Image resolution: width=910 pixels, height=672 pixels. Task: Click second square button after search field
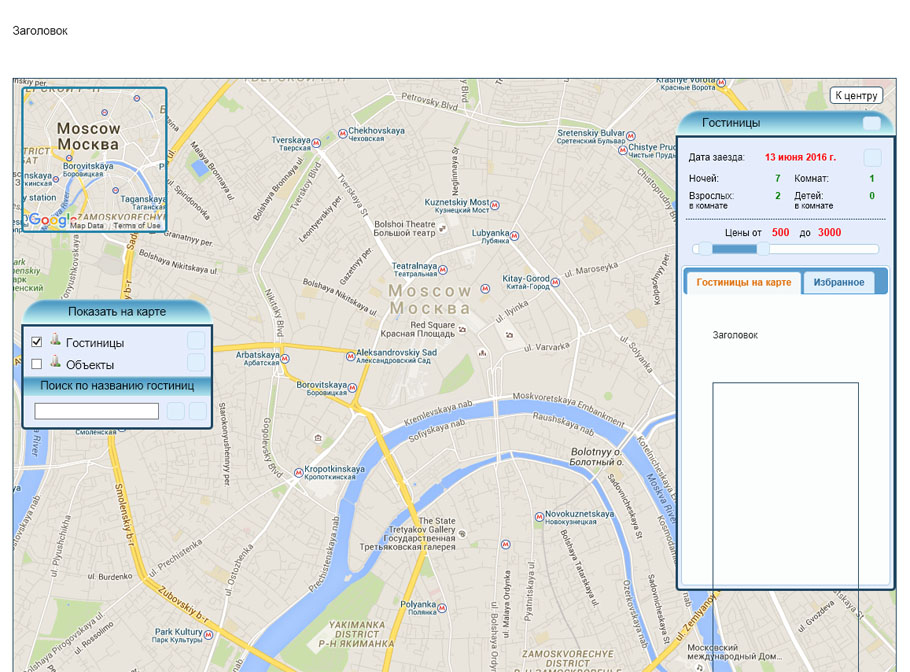click(x=198, y=411)
